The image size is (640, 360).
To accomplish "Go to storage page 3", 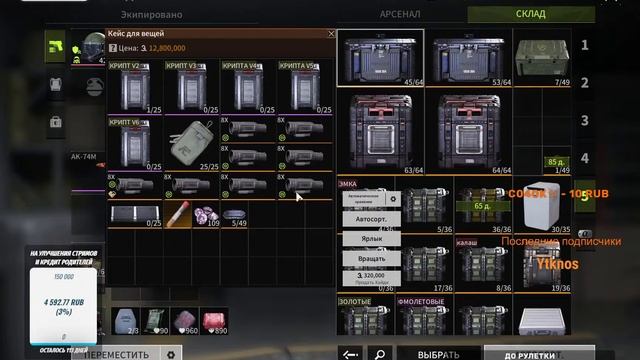I will [x=584, y=120].
